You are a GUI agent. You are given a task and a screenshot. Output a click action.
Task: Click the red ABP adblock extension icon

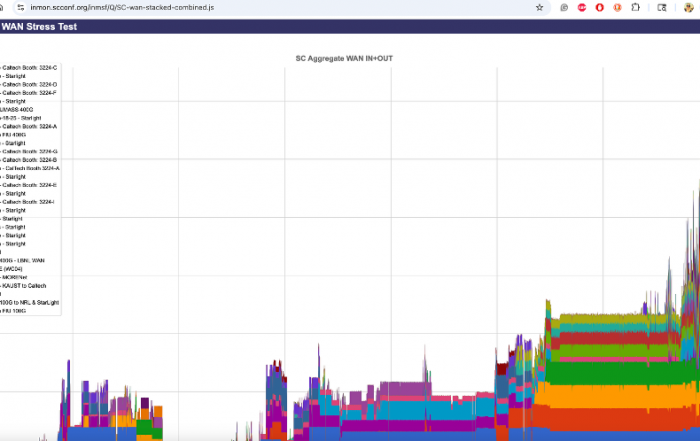[582, 7]
